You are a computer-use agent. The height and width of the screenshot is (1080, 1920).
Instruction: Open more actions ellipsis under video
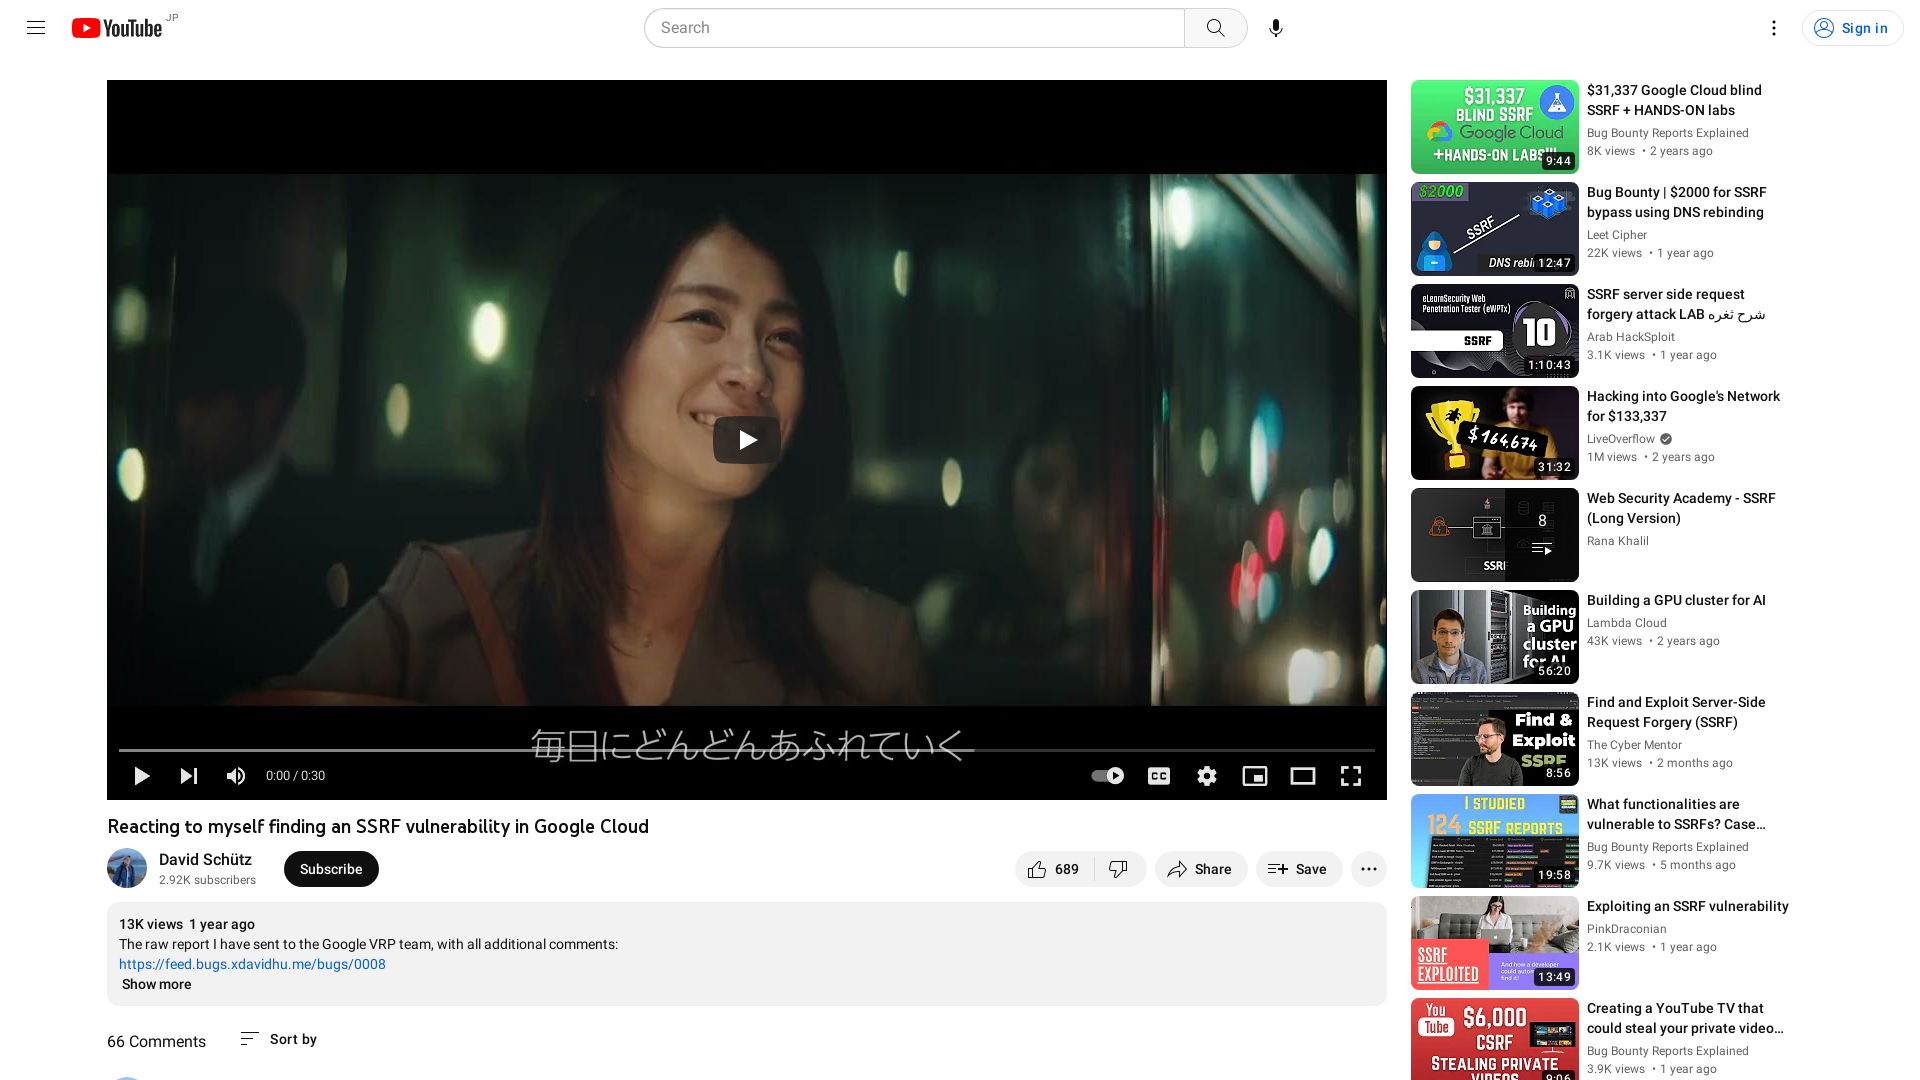point(1369,869)
